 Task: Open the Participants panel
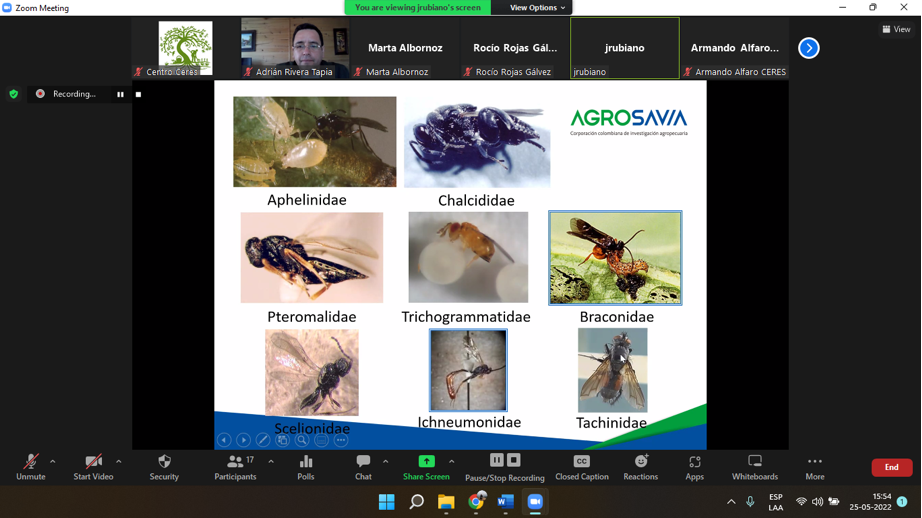coord(235,467)
